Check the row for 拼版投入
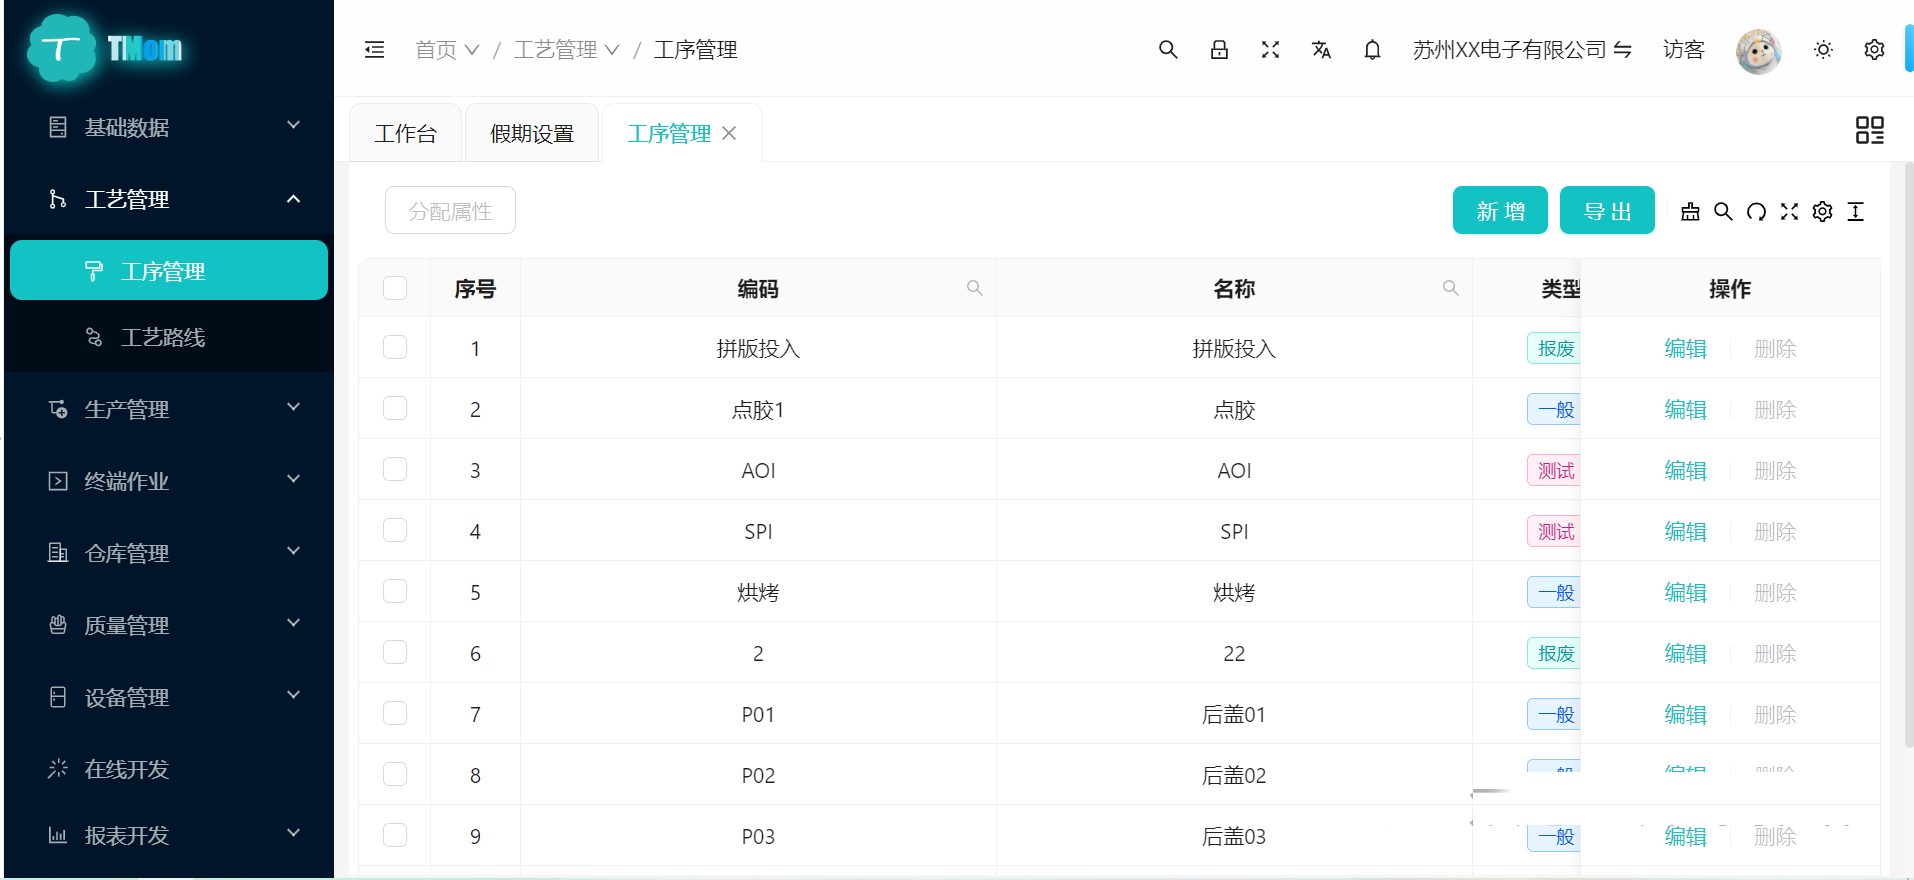This screenshot has height=880, width=1914. [395, 347]
